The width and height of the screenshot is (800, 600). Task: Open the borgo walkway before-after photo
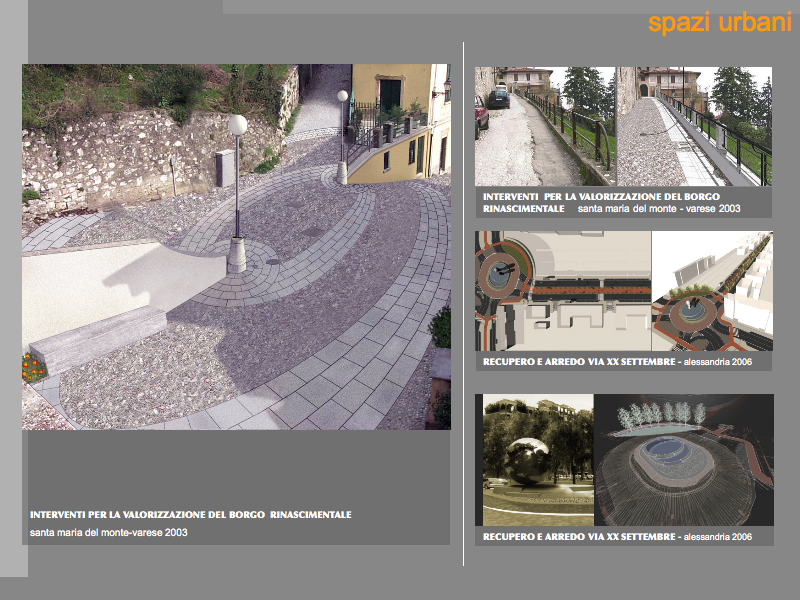623,126
